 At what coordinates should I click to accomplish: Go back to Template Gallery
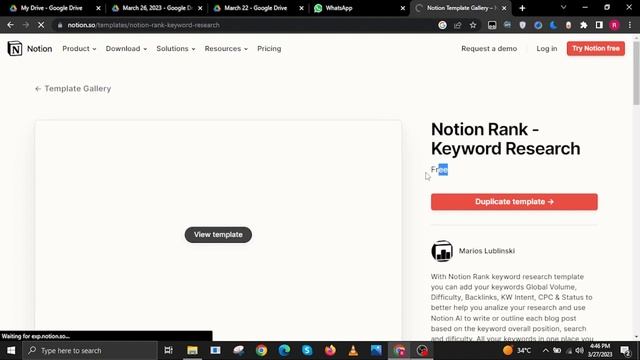click(73, 89)
